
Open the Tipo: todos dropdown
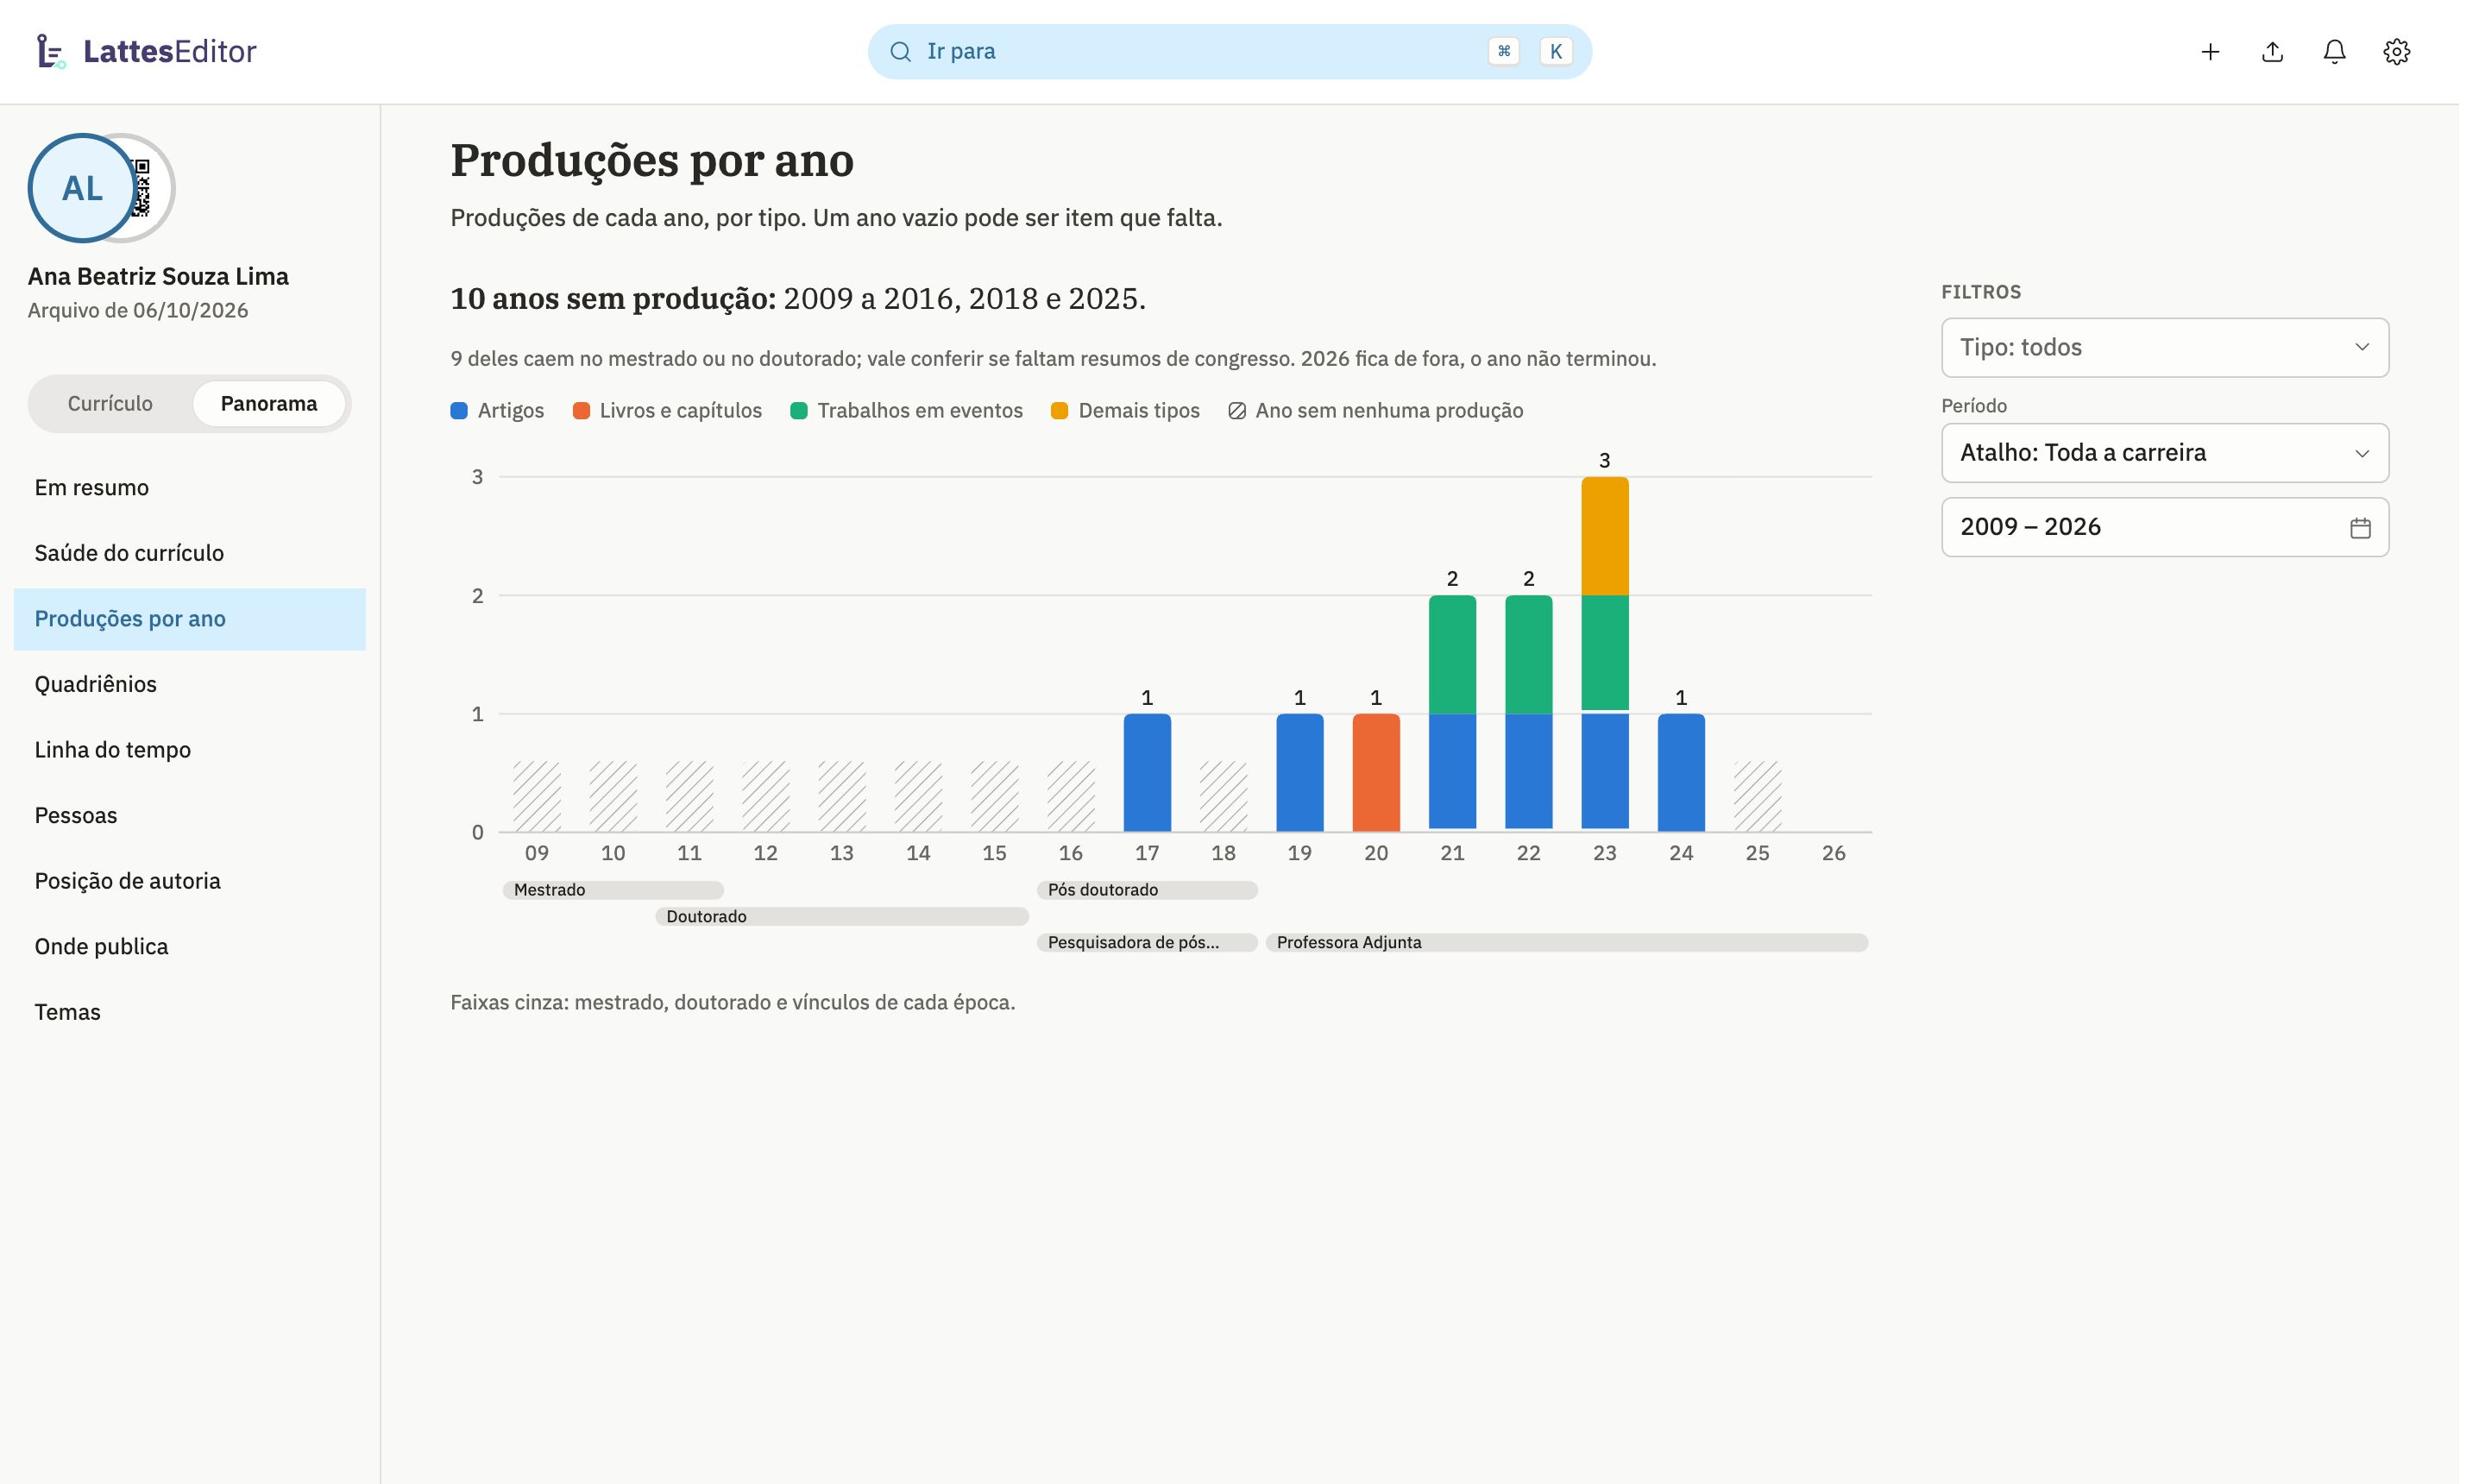(2165, 348)
